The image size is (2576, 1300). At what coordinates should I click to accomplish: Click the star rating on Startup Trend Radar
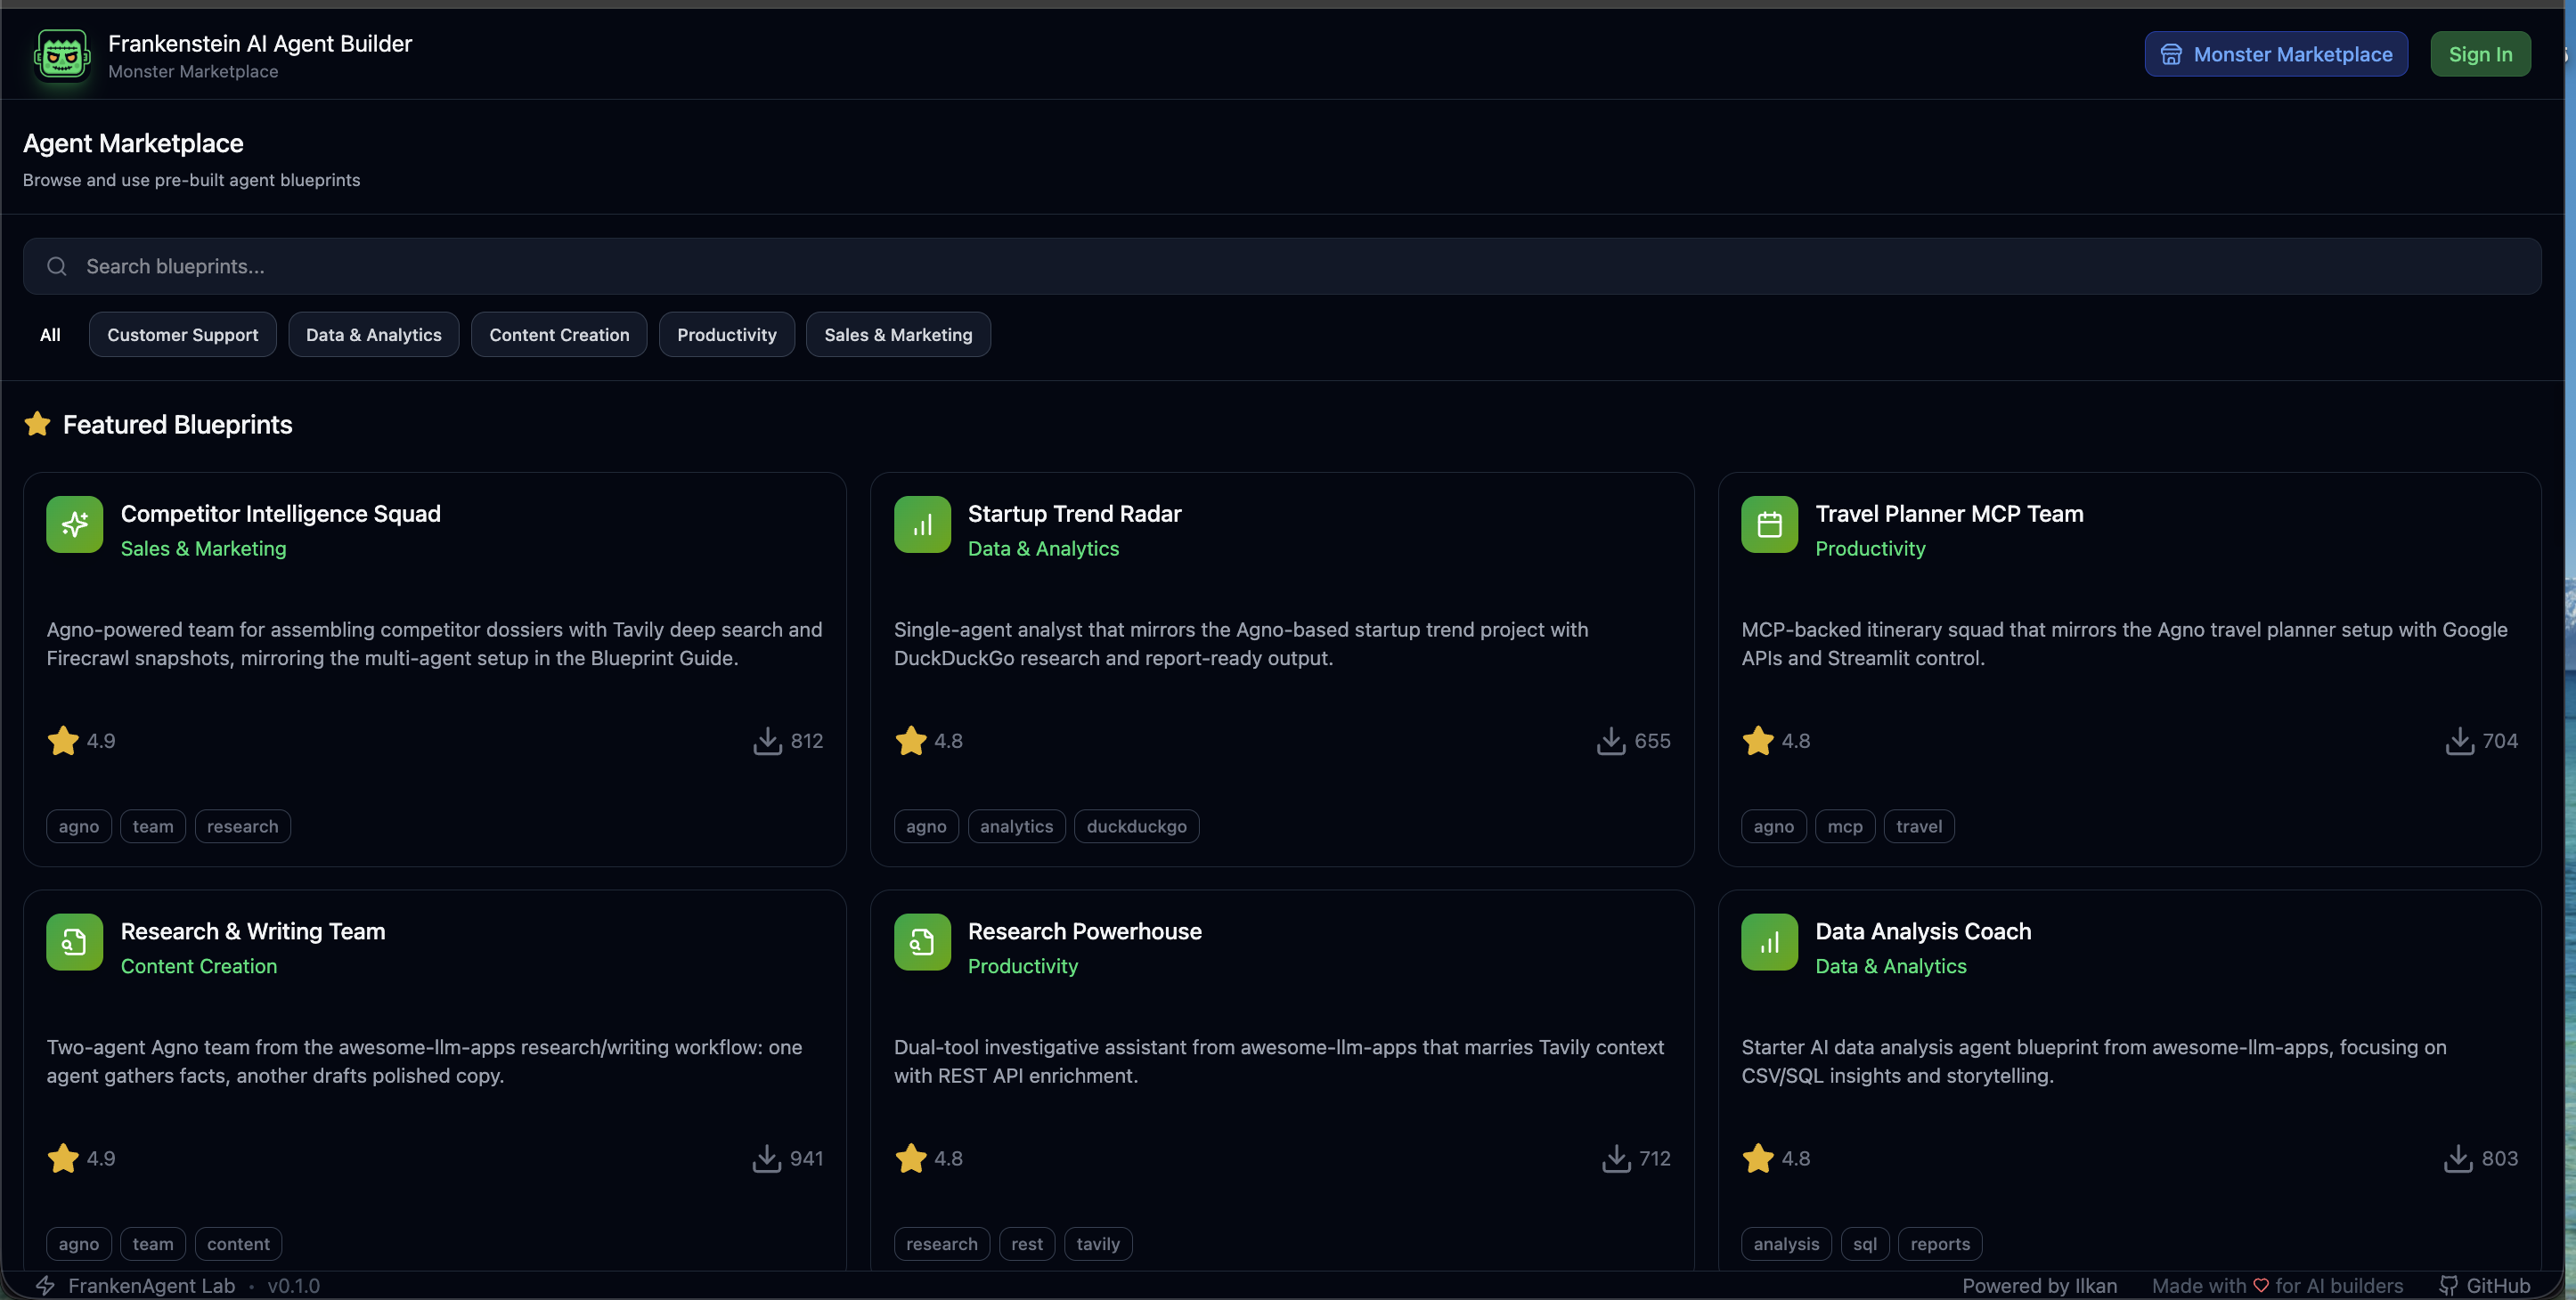pyautogui.click(x=911, y=741)
